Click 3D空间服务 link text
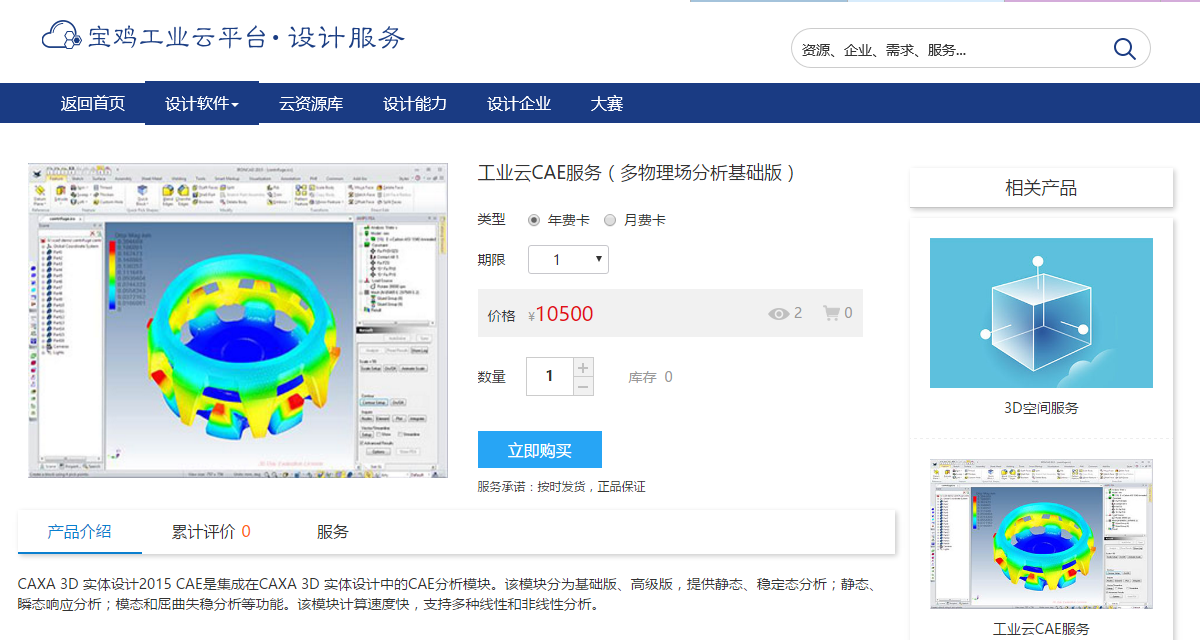1200x640 pixels. click(1041, 408)
